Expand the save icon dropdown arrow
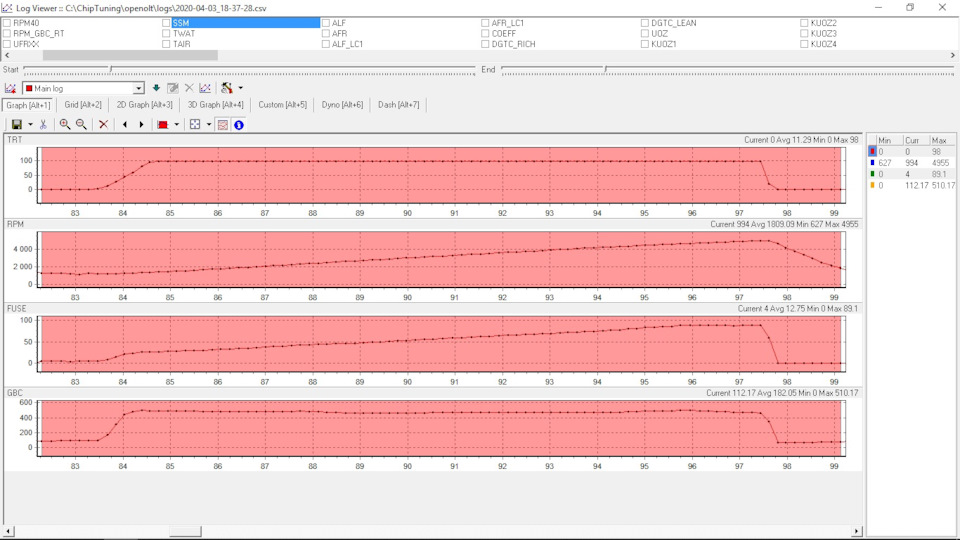This screenshot has height=540, width=960. click(x=30, y=124)
